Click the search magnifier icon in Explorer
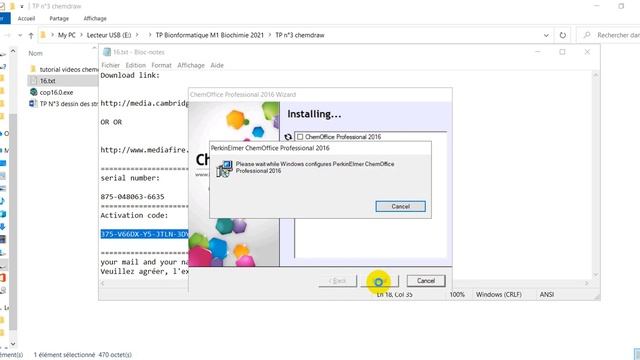This screenshot has width=640, height=360. pyautogui.click(x=587, y=35)
